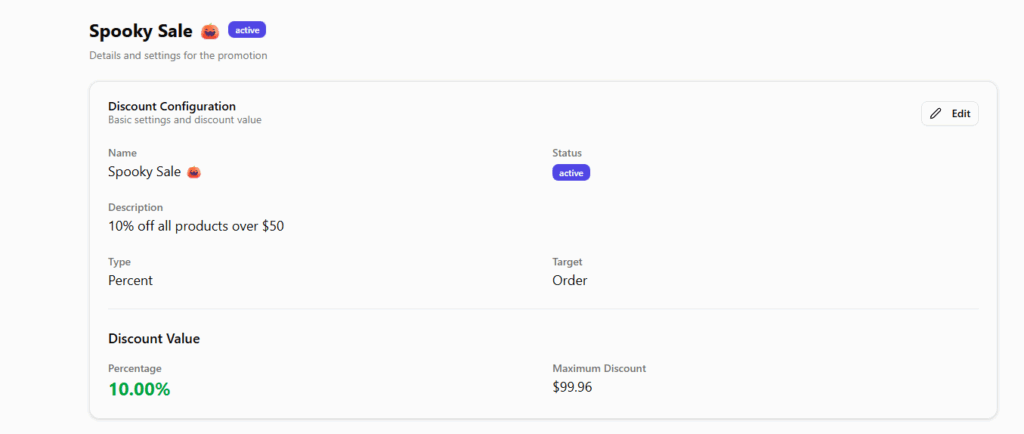Click the Spooky Sale name value
Image resolution: width=1024 pixels, height=434 pixels.
(144, 171)
